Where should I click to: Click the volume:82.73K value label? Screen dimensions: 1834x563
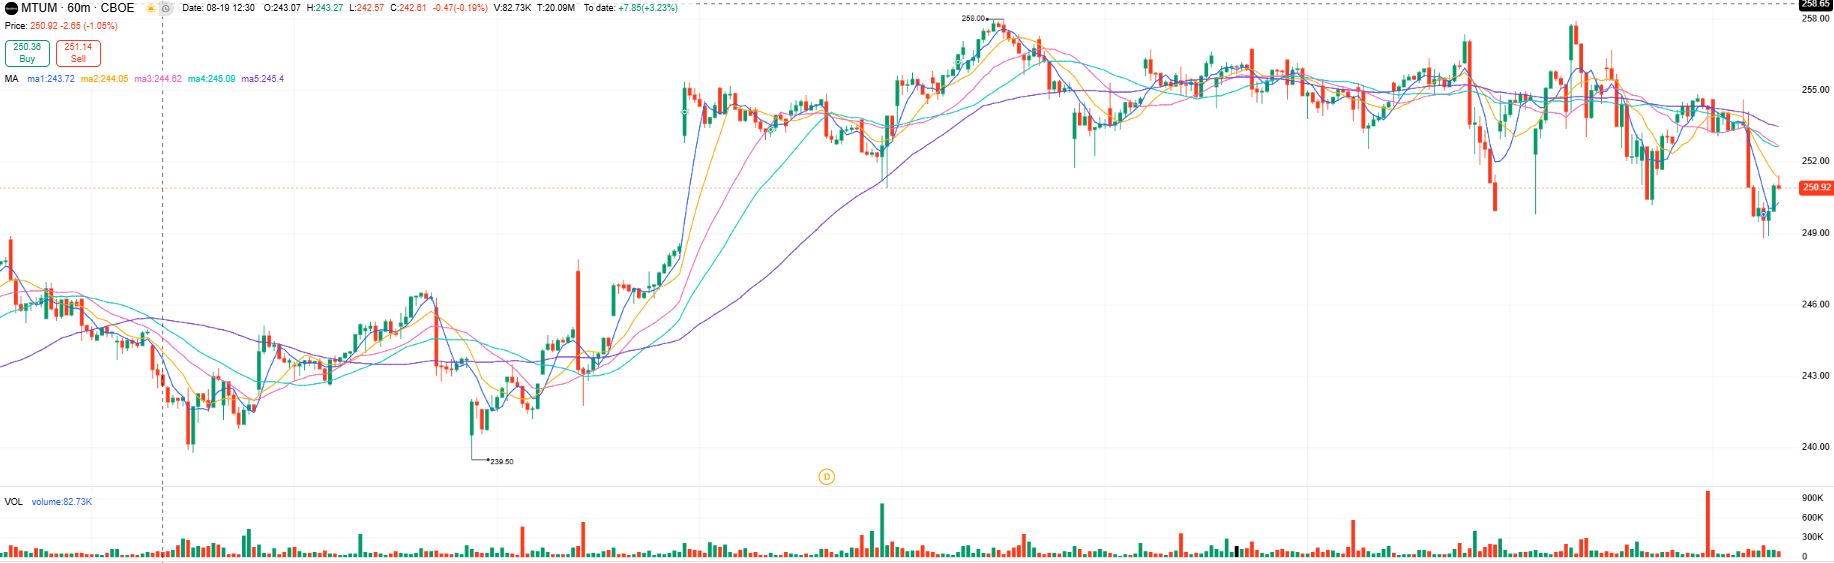coord(61,502)
